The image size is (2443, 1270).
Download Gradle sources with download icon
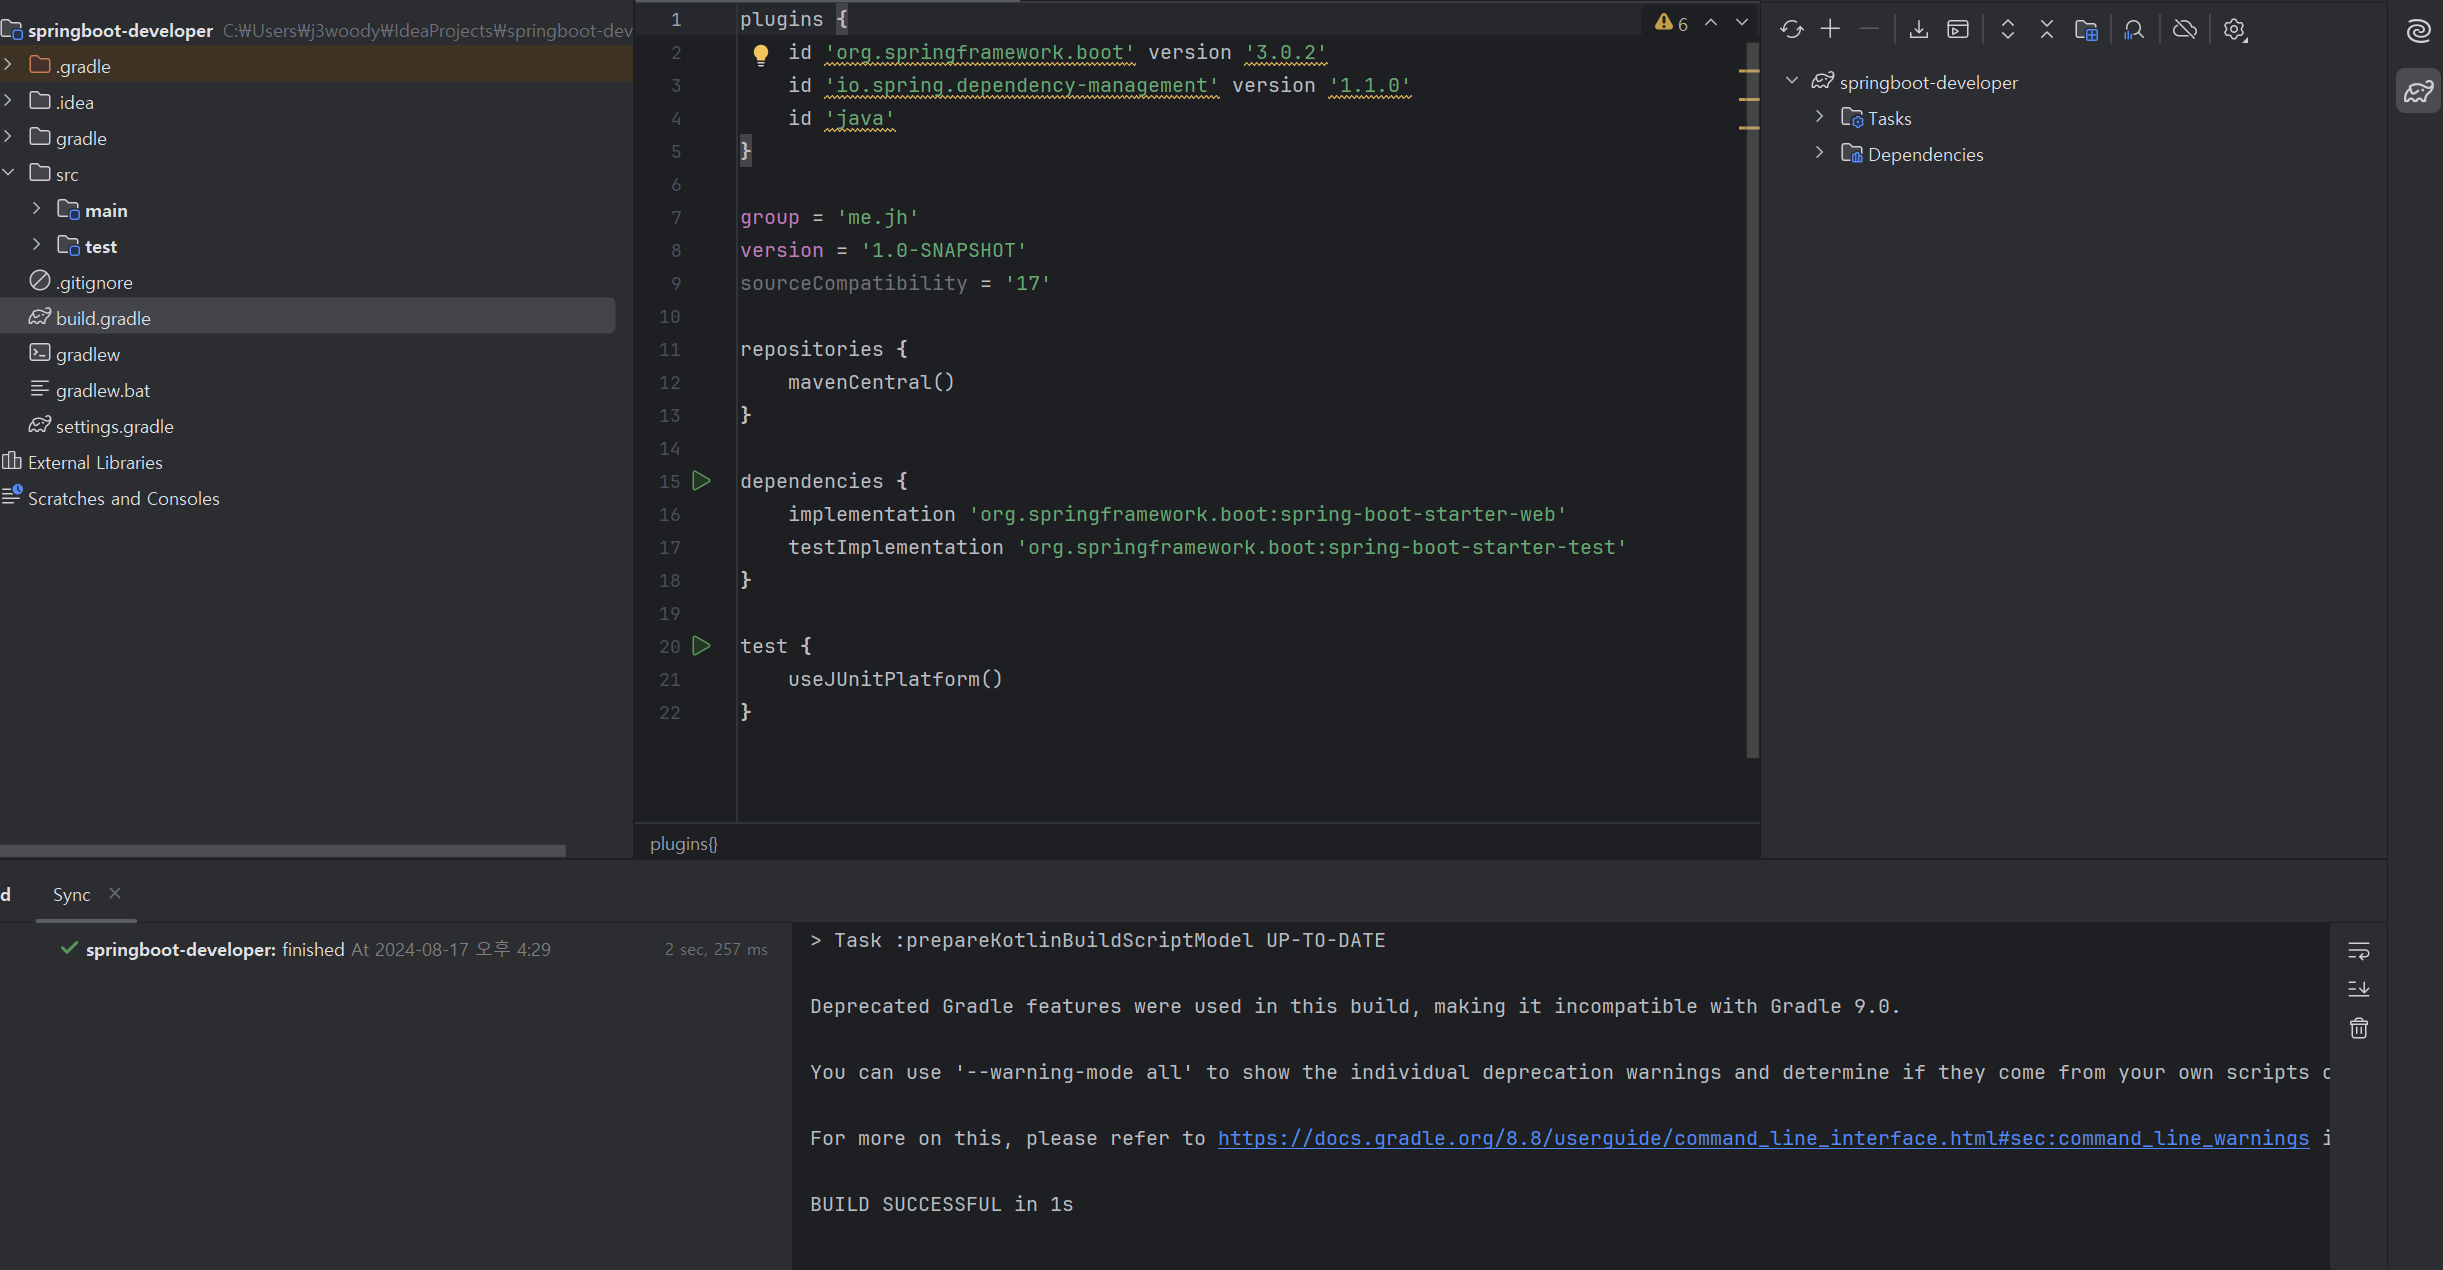1918,30
